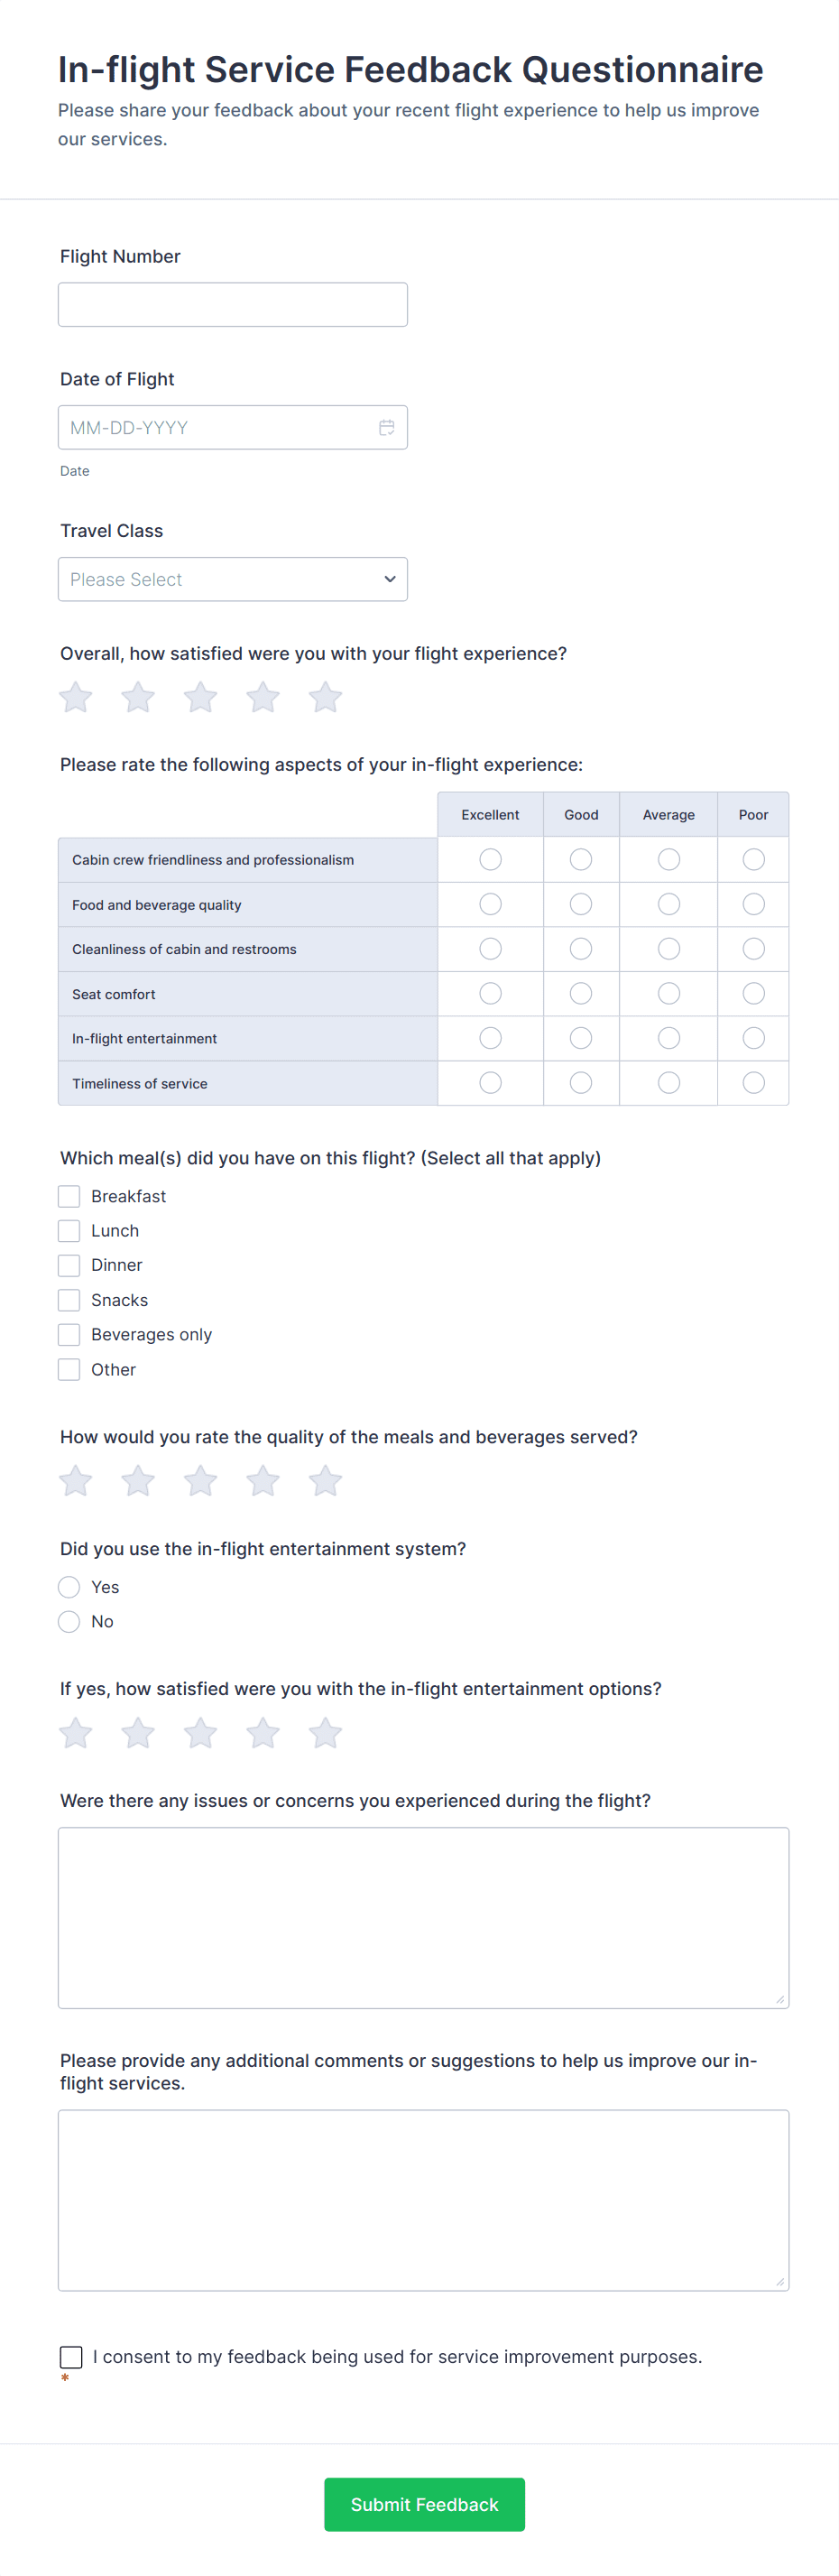Screen dimensions: 839x2576
Task: Select second star for entertainment satisfaction
Action: point(138,1732)
